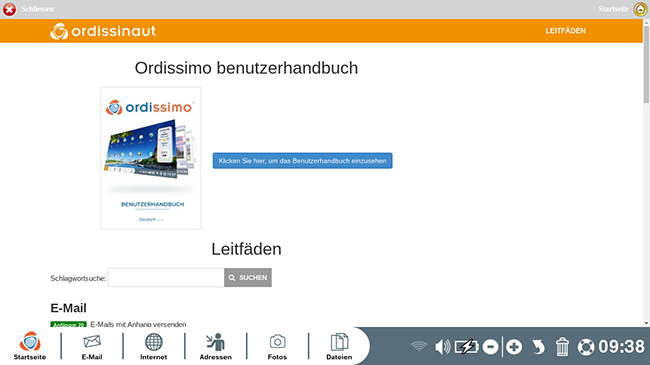Image resolution: width=650 pixels, height=365 pixels.
Task: Zoom in with the plus icon
Action: tap(514, 347)
